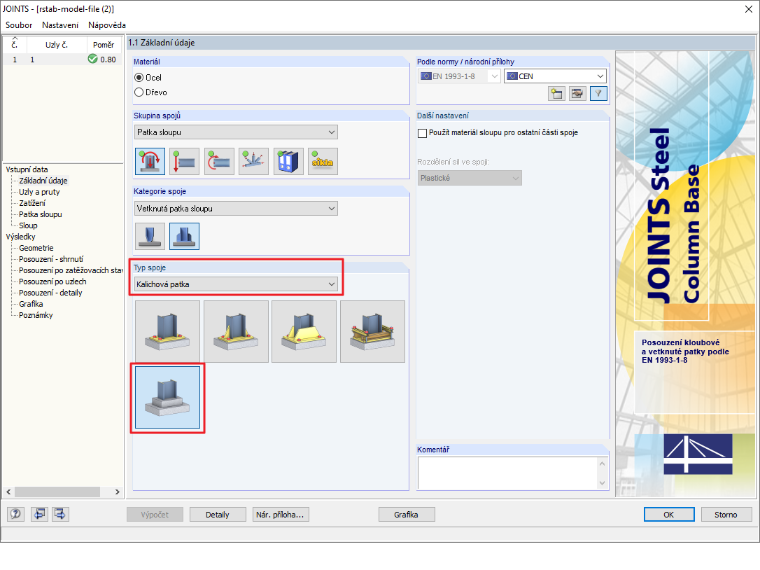
Task: Open 'Zatížení' in the navigator
Action: (x=32, y=203)
